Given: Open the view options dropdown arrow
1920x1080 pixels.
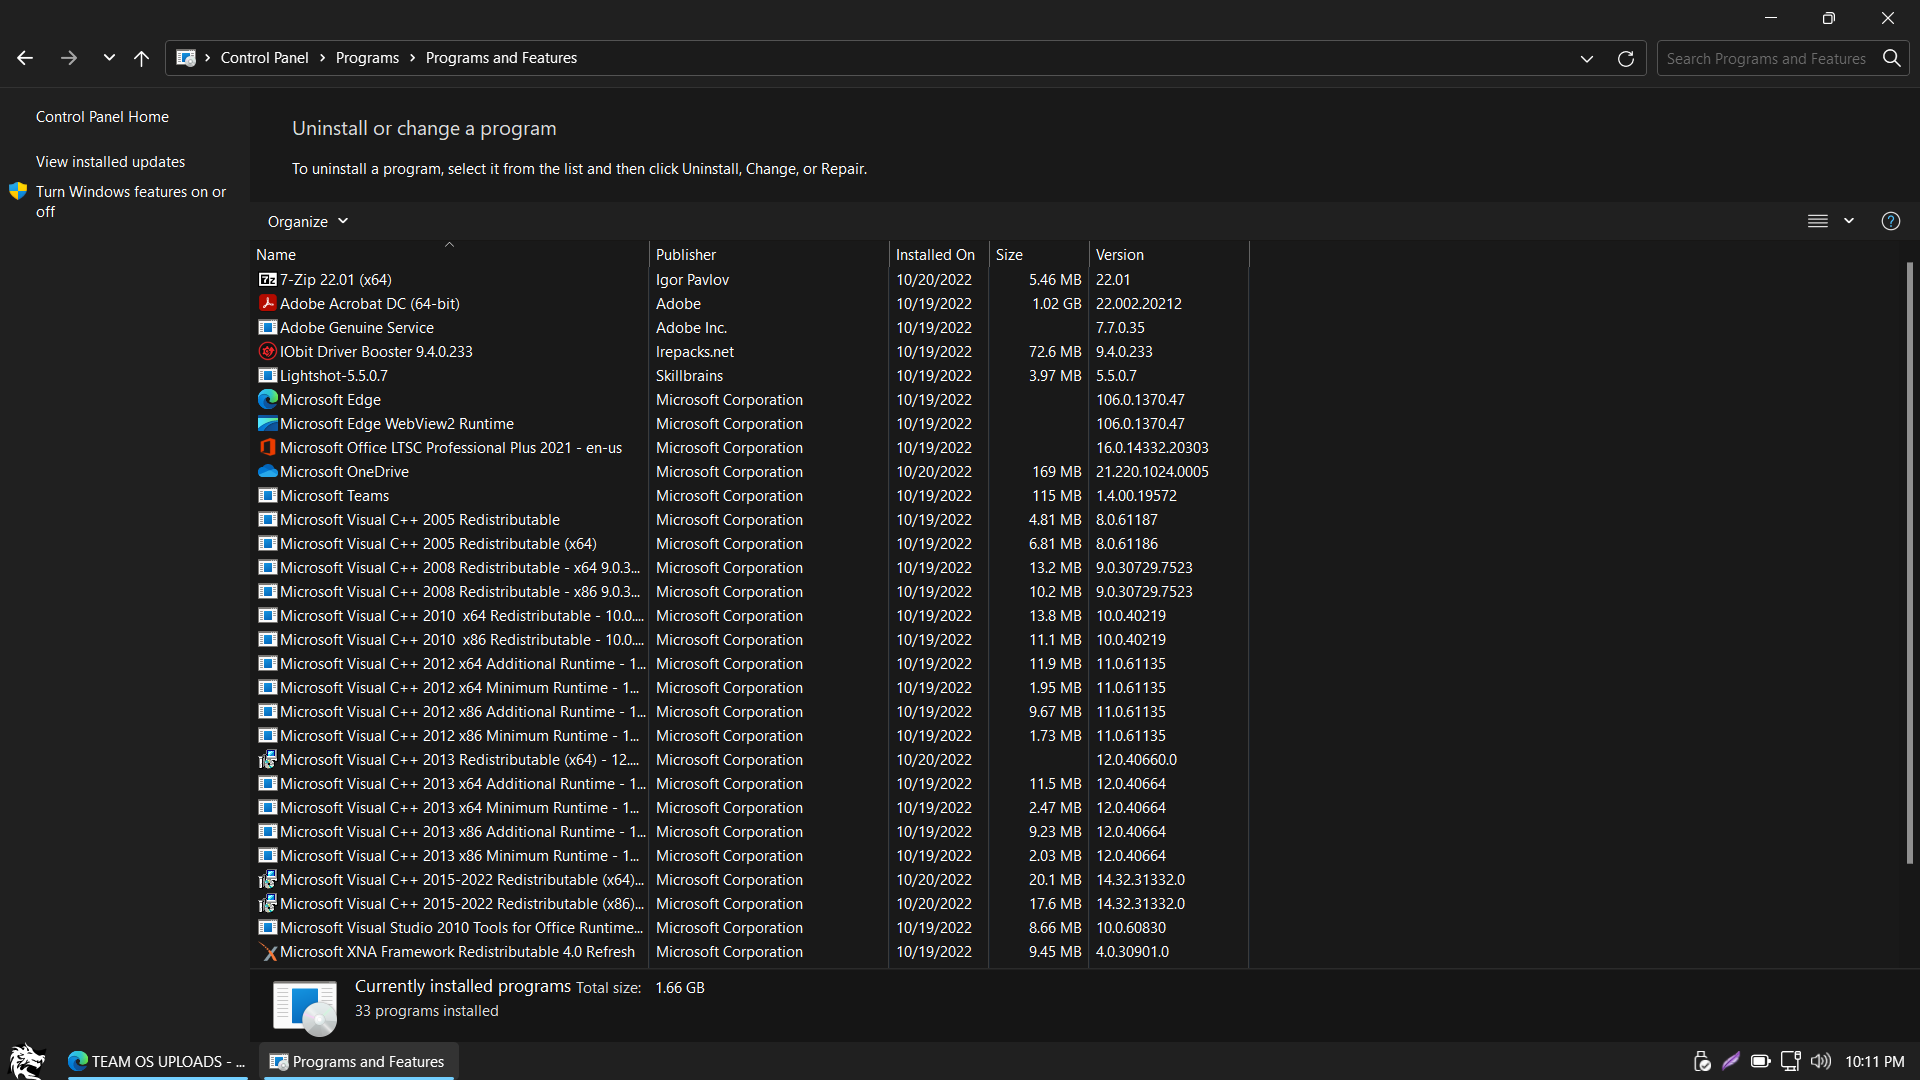Looking at the screenshot, I should pos(1849,221).
